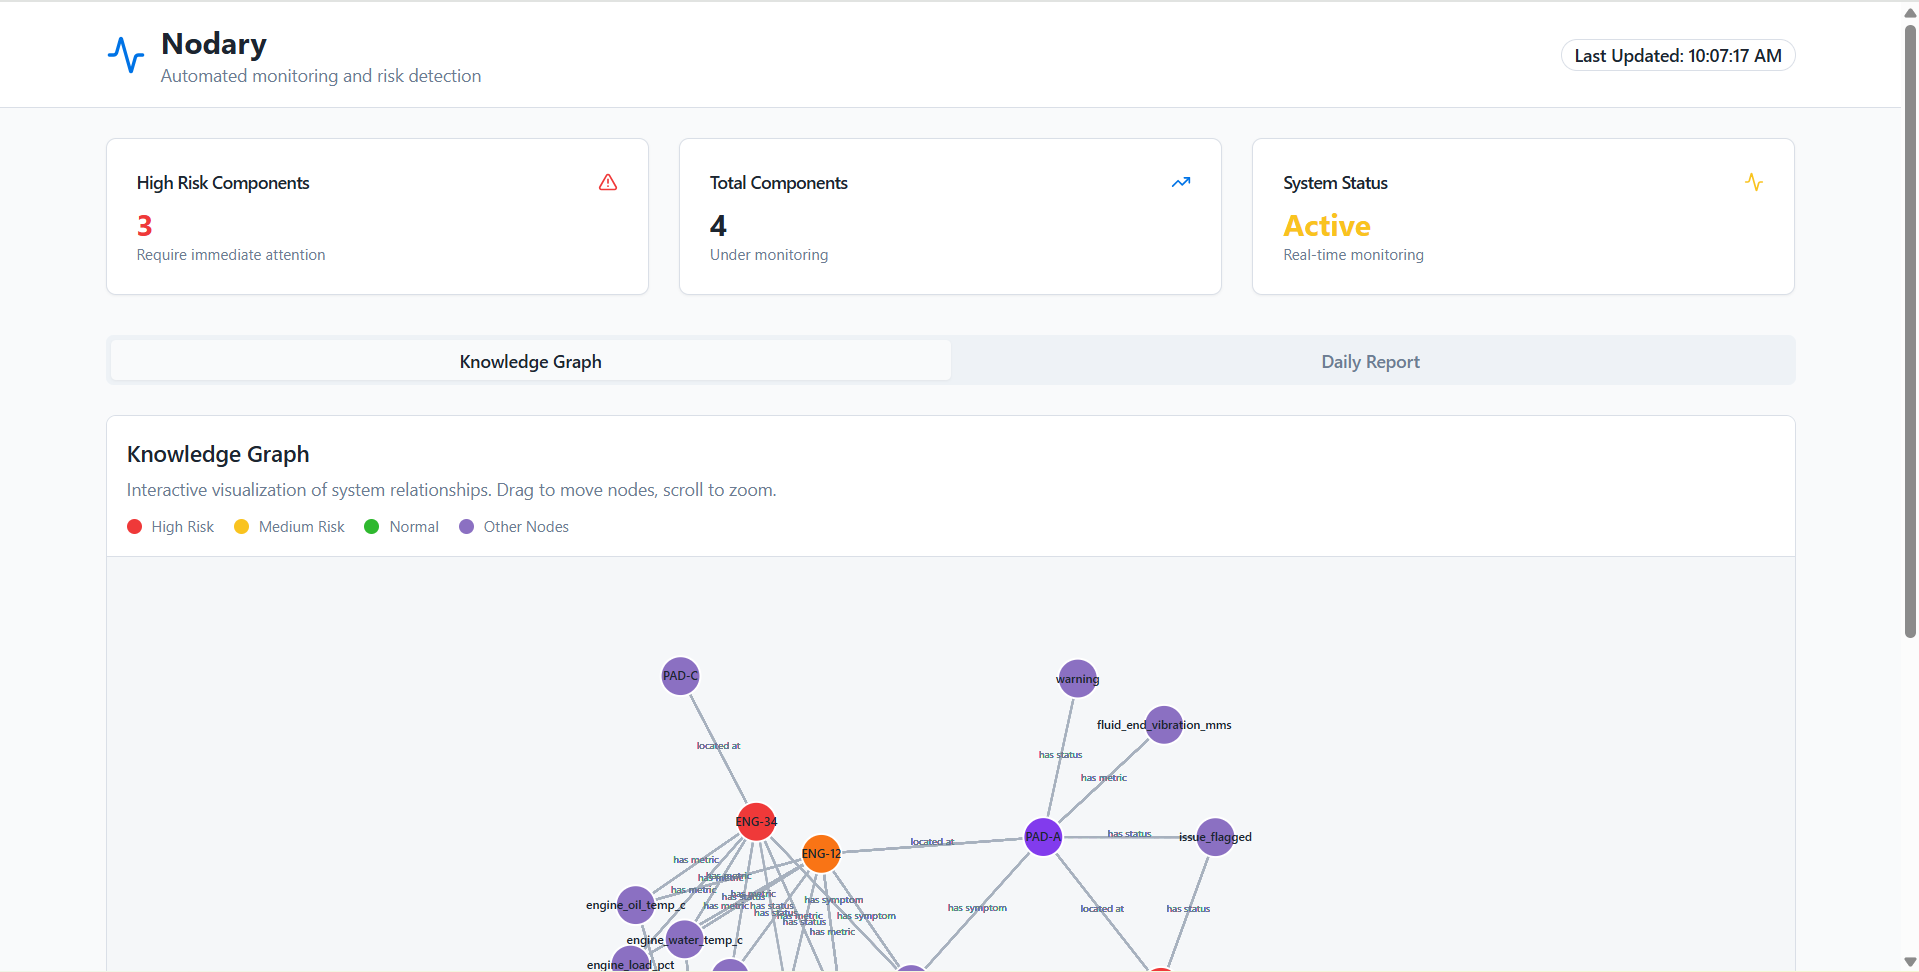1919x972 pixels.
Task: Click the yellow activity pulse icon
Action: point(1754,182)
